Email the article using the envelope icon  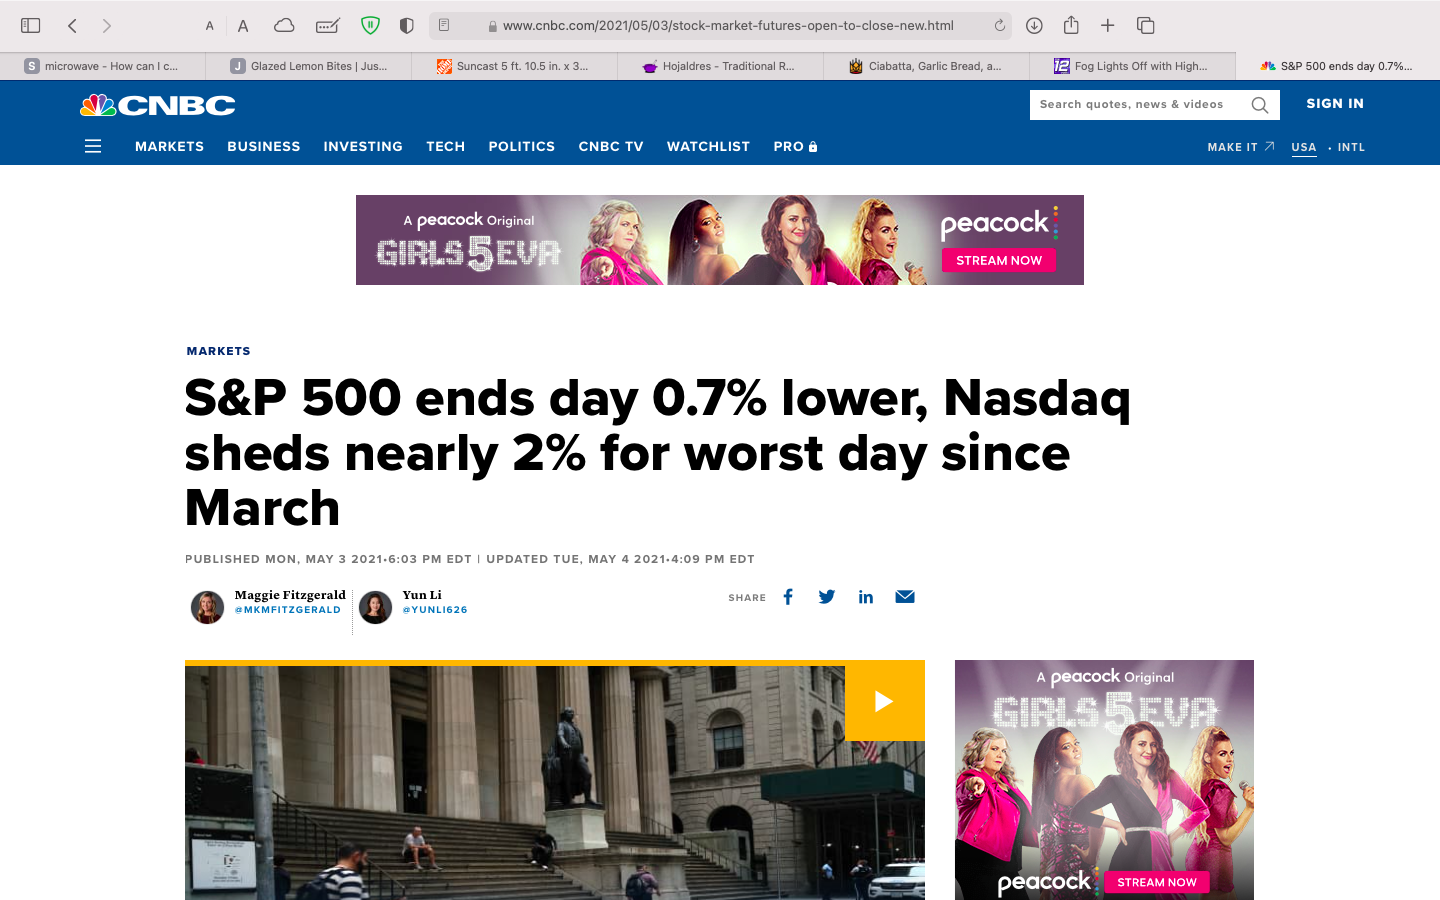coord(905,596)
